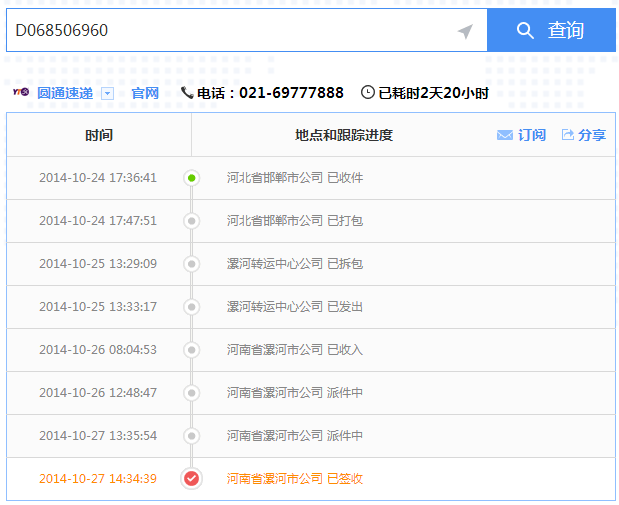Click the timeline dot for 已发出 row
This screenshot has height=505, width=619.
pos(191,307)
